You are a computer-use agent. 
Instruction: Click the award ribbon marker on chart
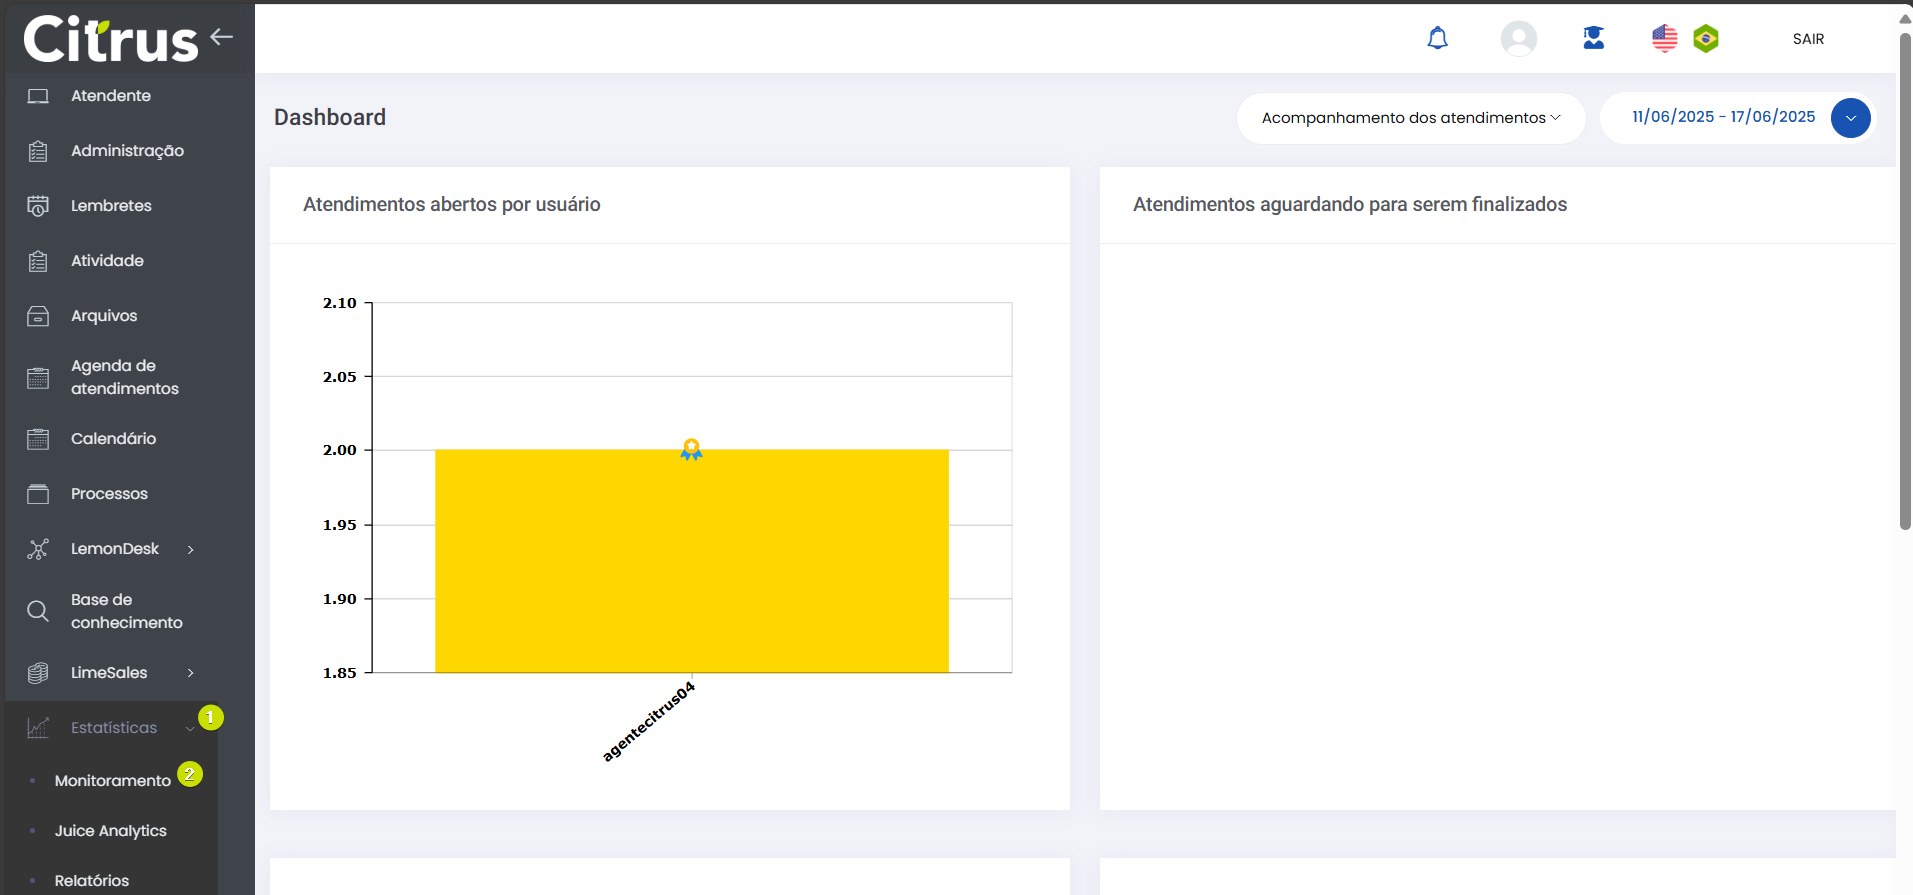[691, 449]
